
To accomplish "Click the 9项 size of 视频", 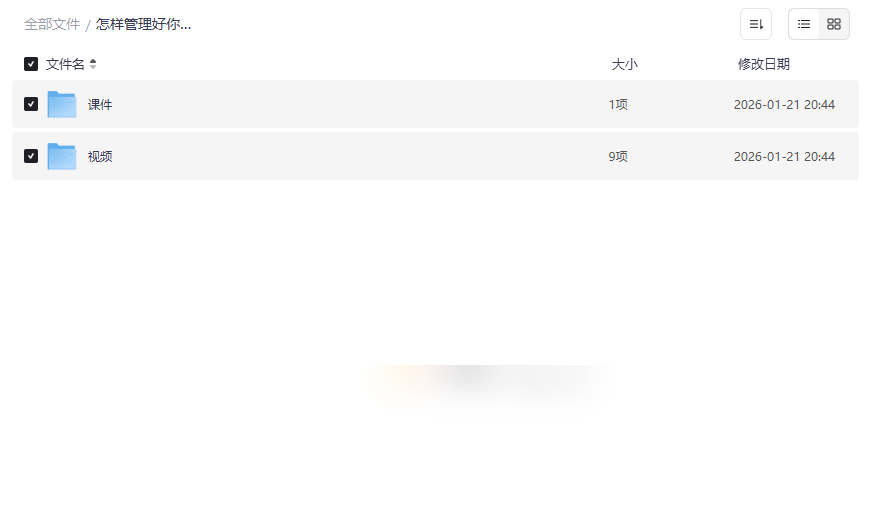I will pos(618,156).
